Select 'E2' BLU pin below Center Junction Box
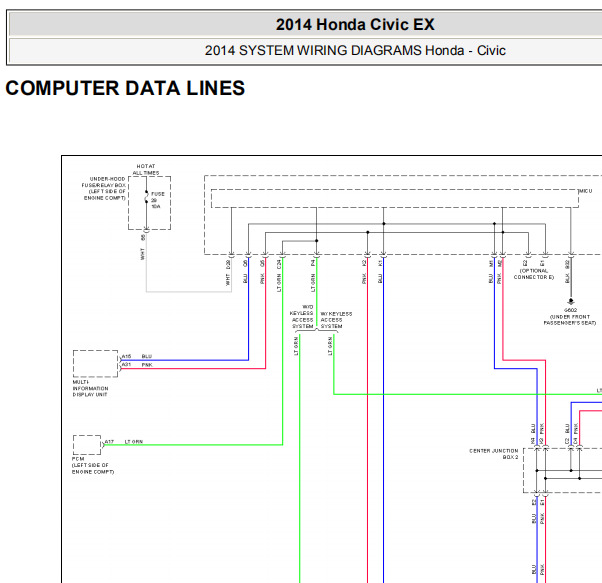 click(x=534, y=502)
